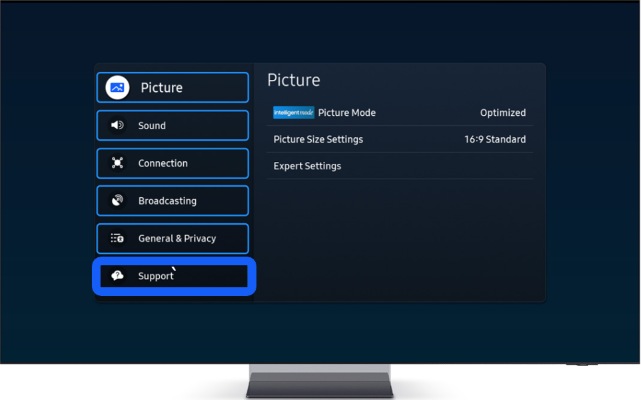641x400 pixels.
Task: Open the Picture Mode setting label
Action: [x=346, y=113]
